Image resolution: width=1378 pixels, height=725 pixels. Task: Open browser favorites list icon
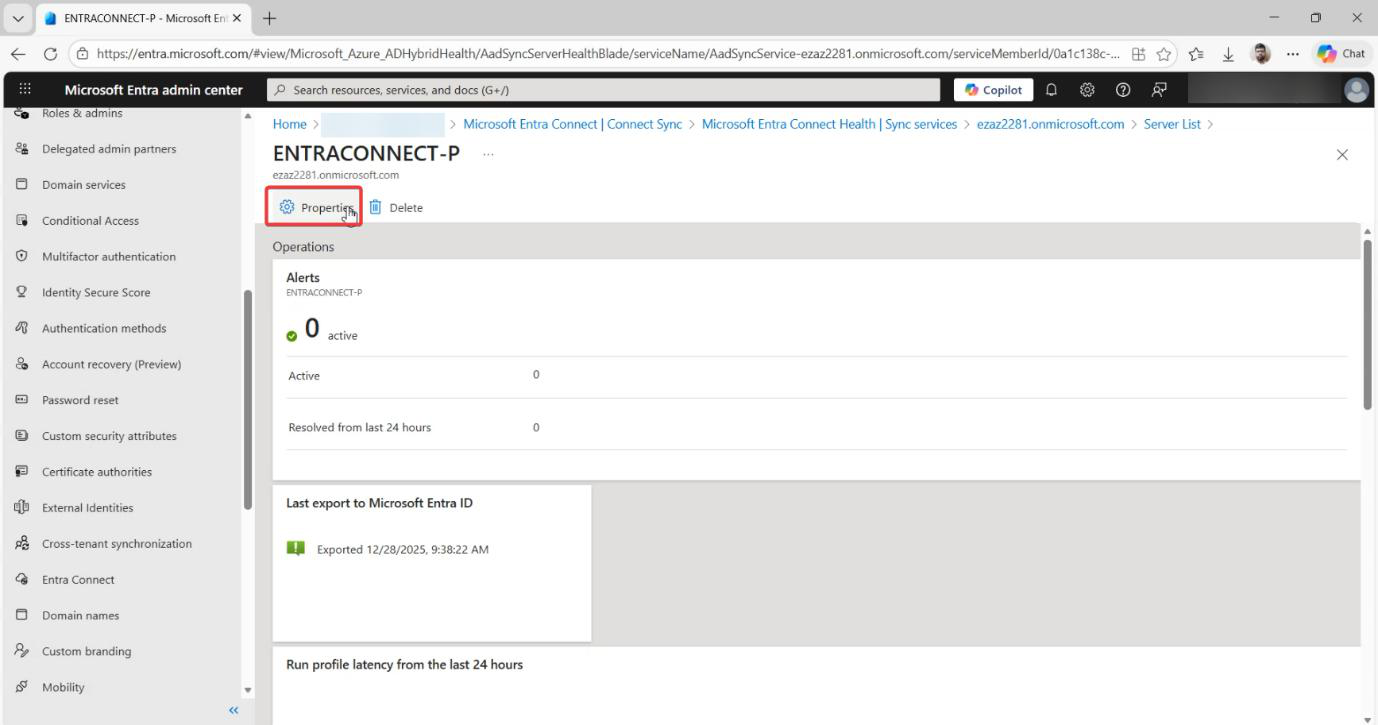pyautogui.click(x=1196, y=54)
